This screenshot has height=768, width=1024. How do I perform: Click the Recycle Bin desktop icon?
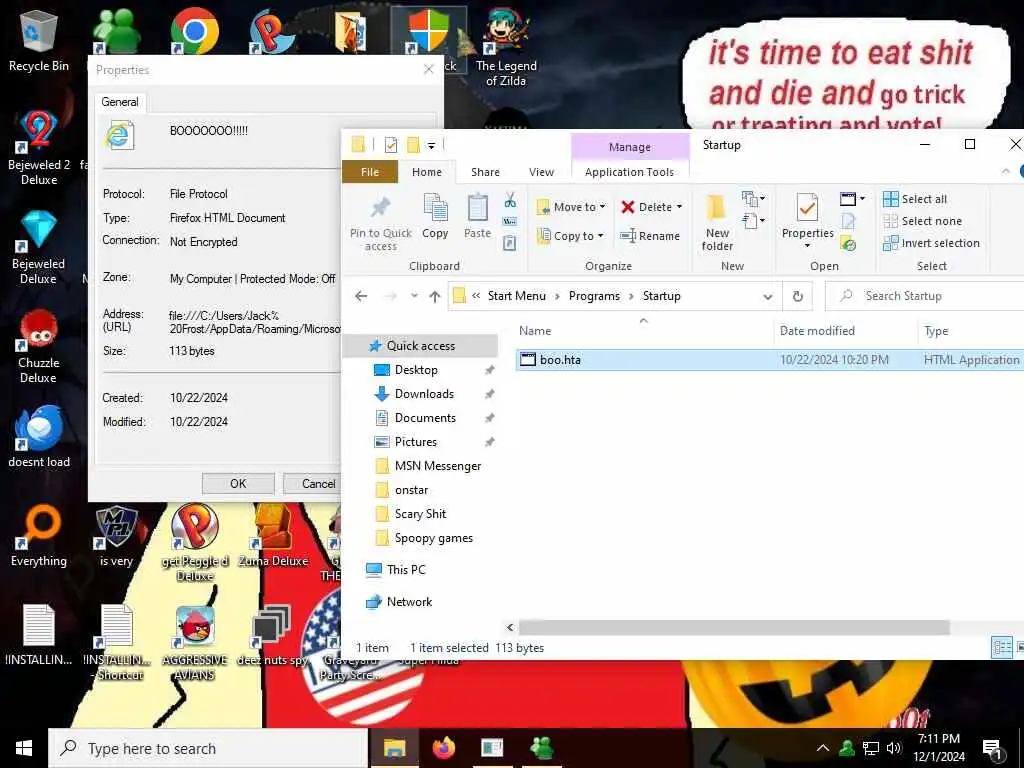pyautogui.click(x=39, y=42)
